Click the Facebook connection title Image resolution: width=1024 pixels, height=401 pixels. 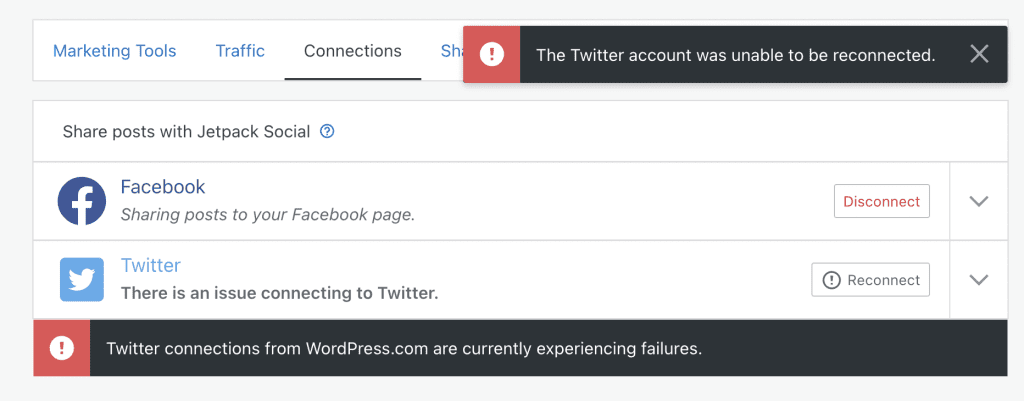[163, 187]
